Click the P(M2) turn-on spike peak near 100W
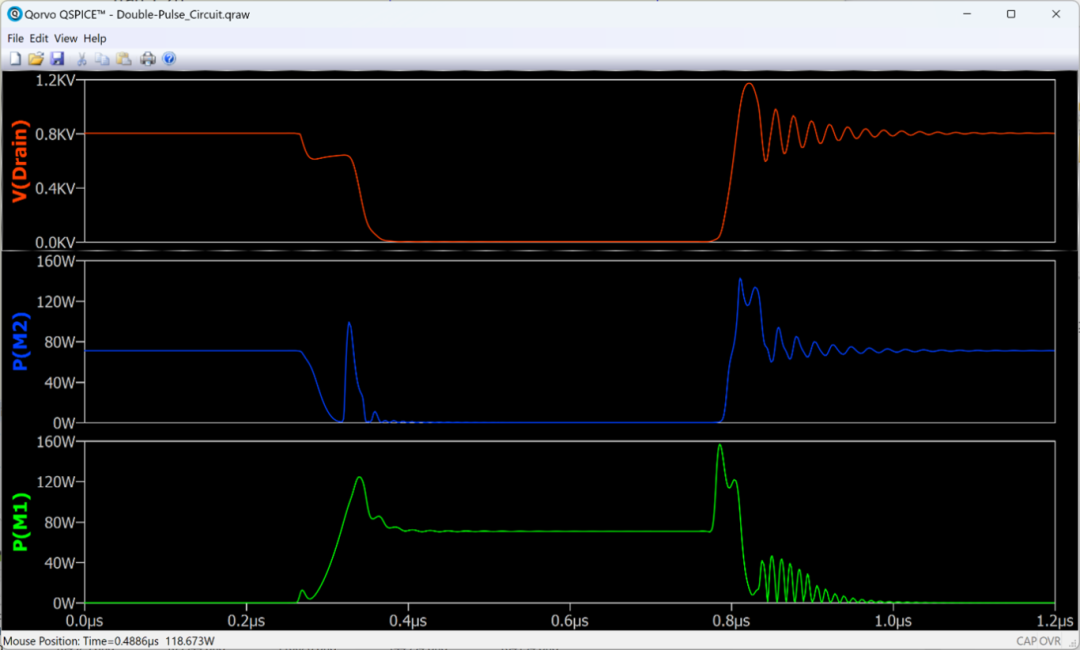The width and height of the screenshot is (1080, 650). pos(349,323)
